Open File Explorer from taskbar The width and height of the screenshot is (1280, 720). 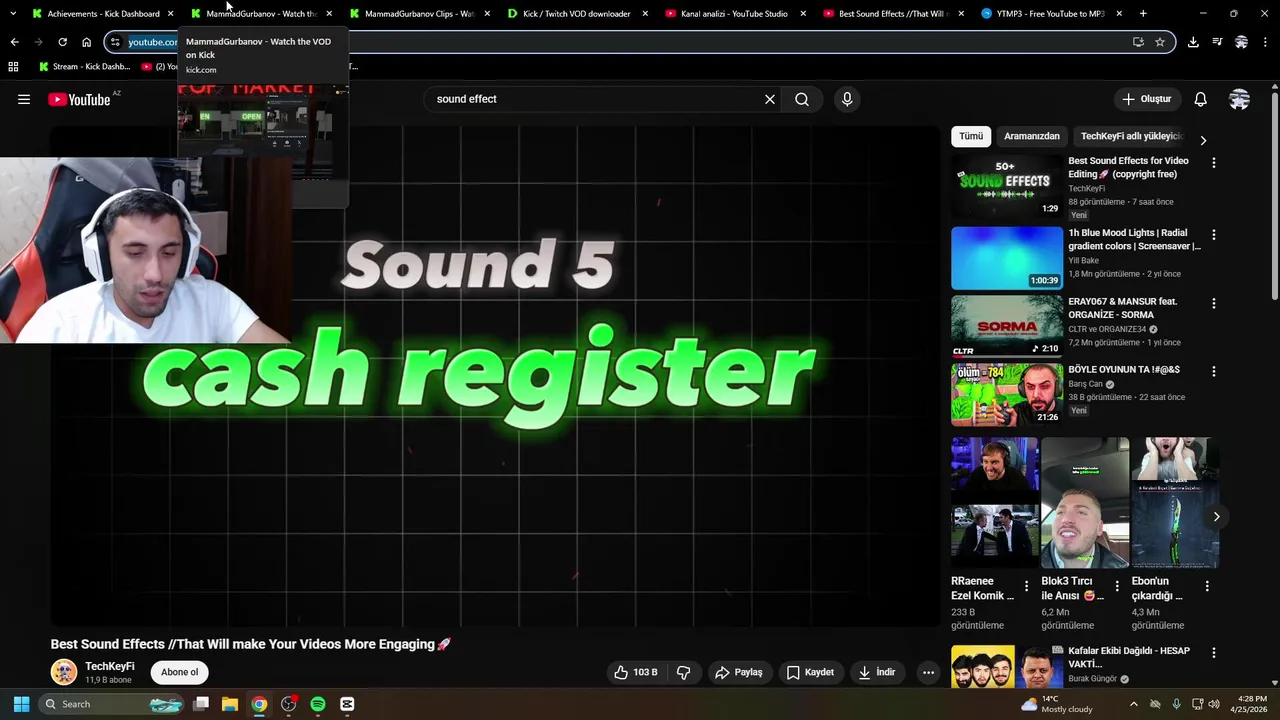pos(230,704)
